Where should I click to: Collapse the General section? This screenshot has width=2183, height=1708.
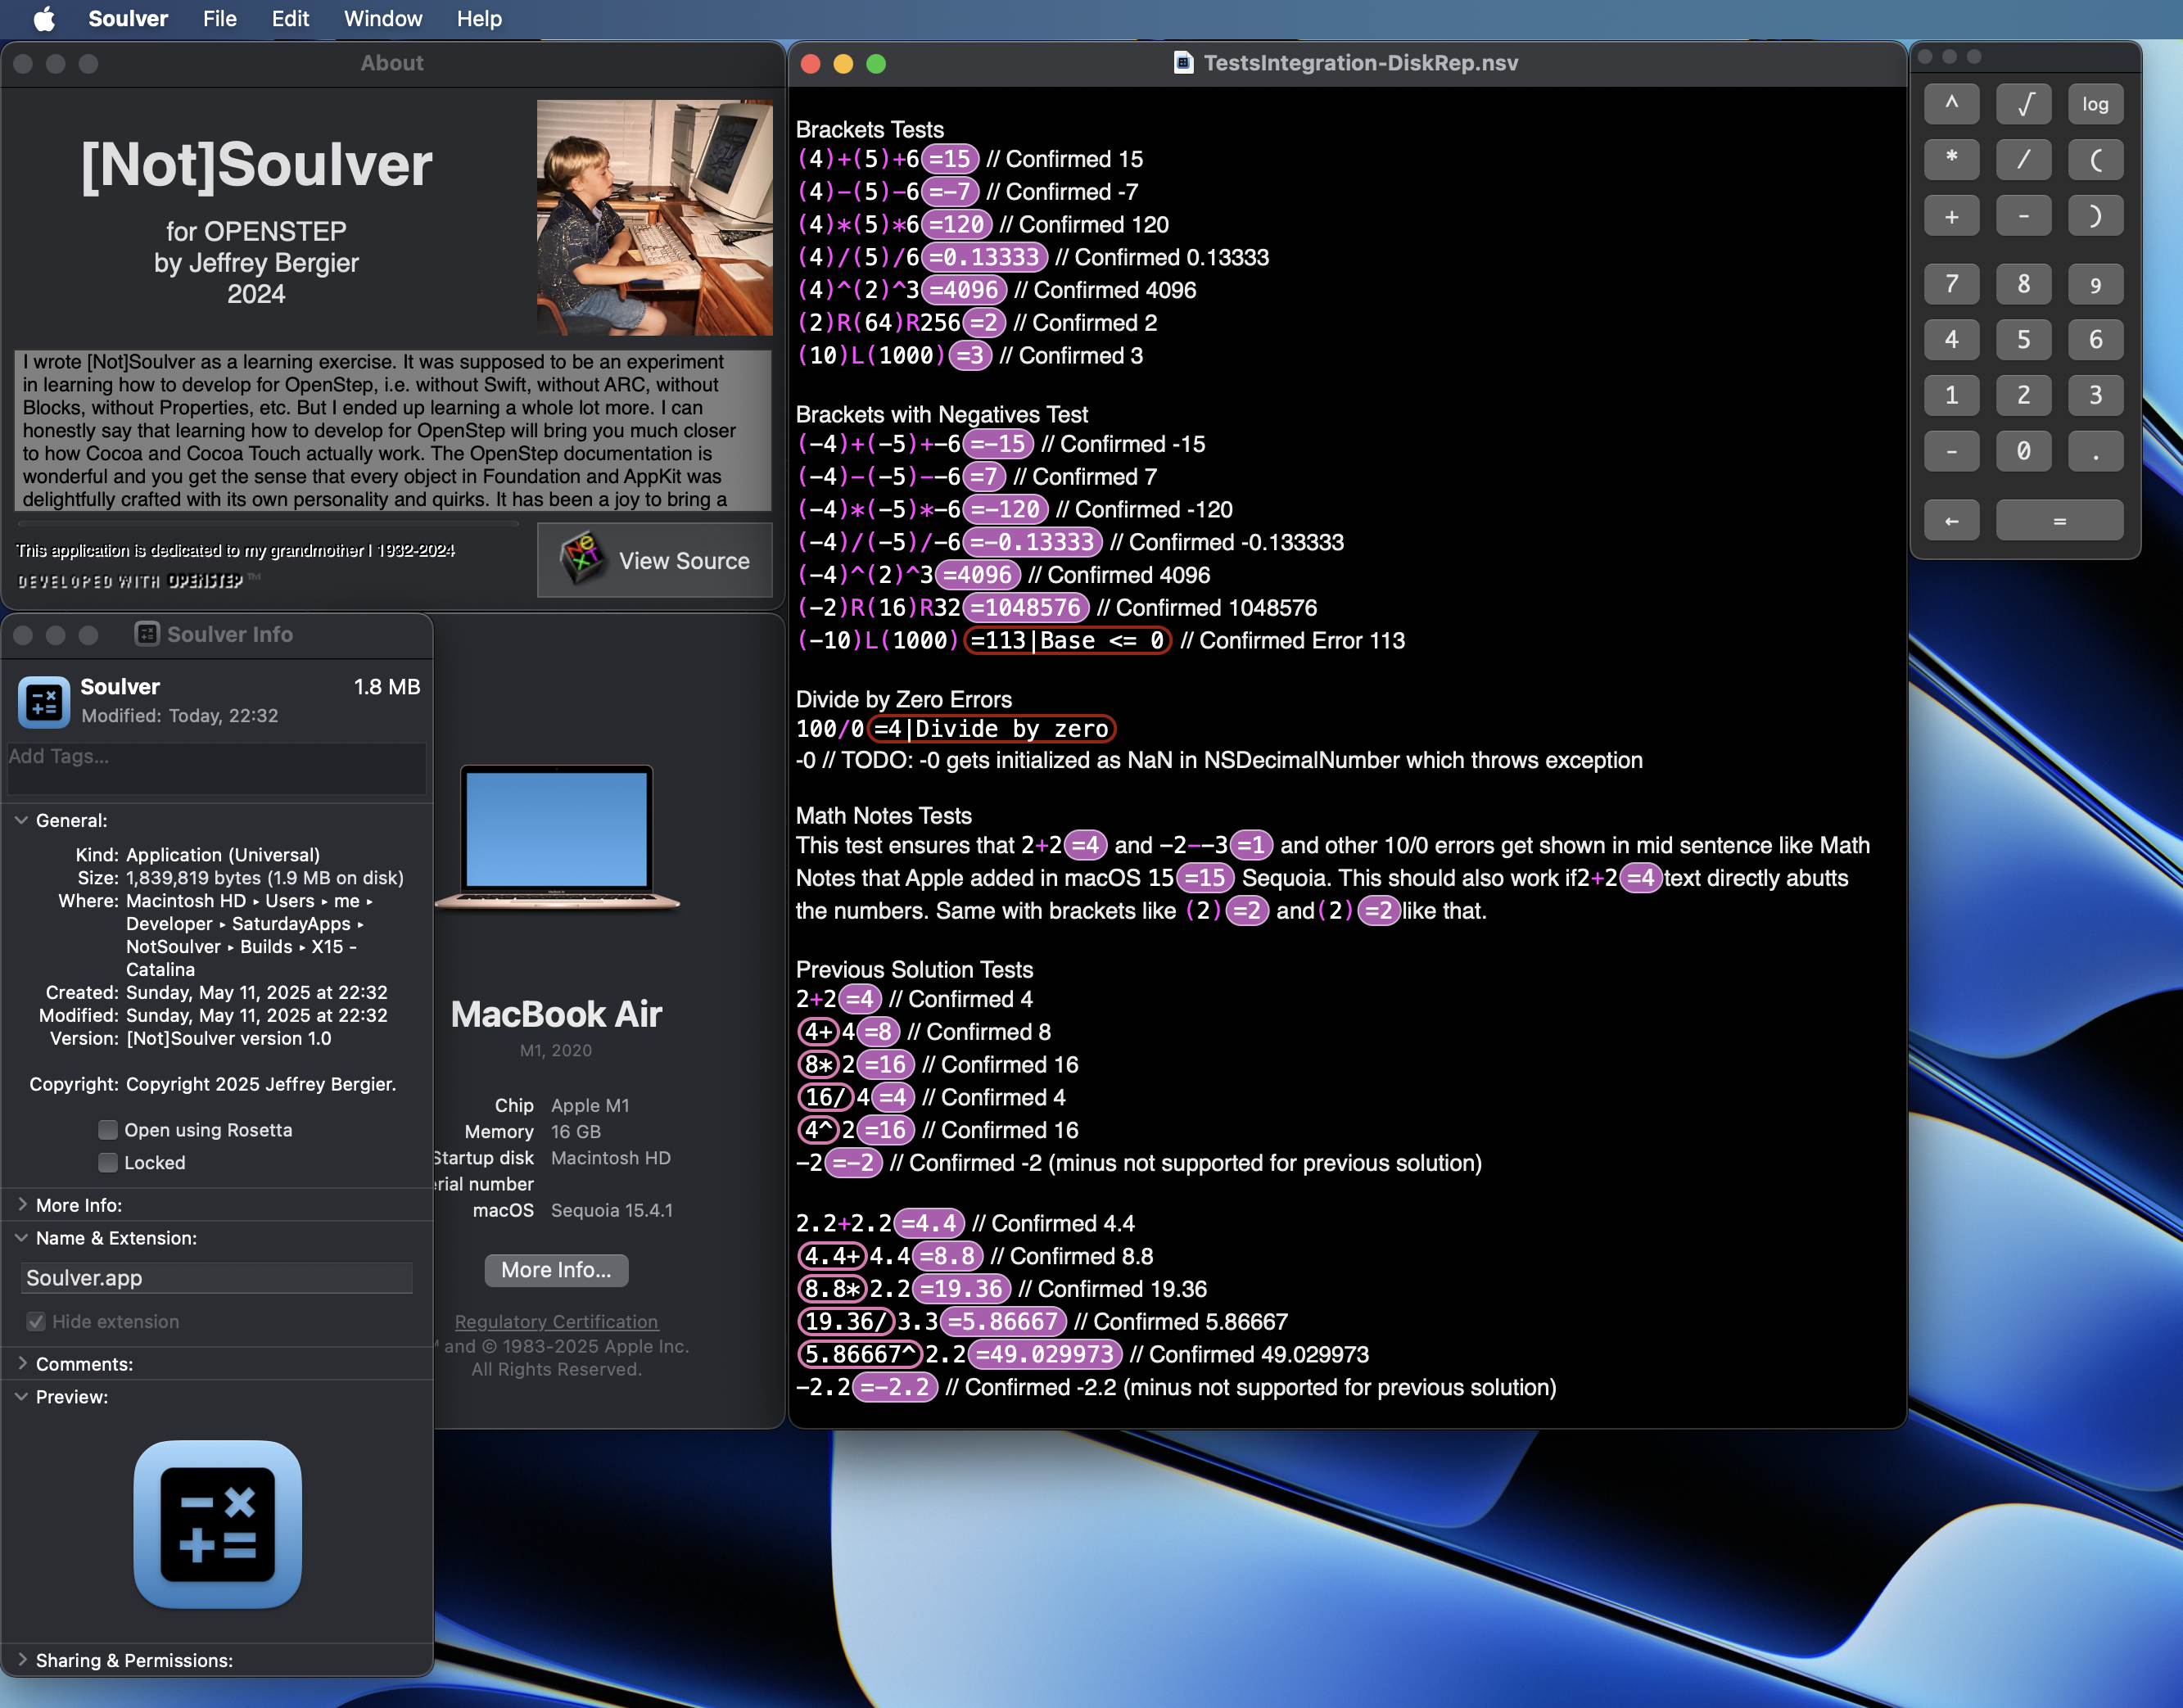(x=22, y=820)
